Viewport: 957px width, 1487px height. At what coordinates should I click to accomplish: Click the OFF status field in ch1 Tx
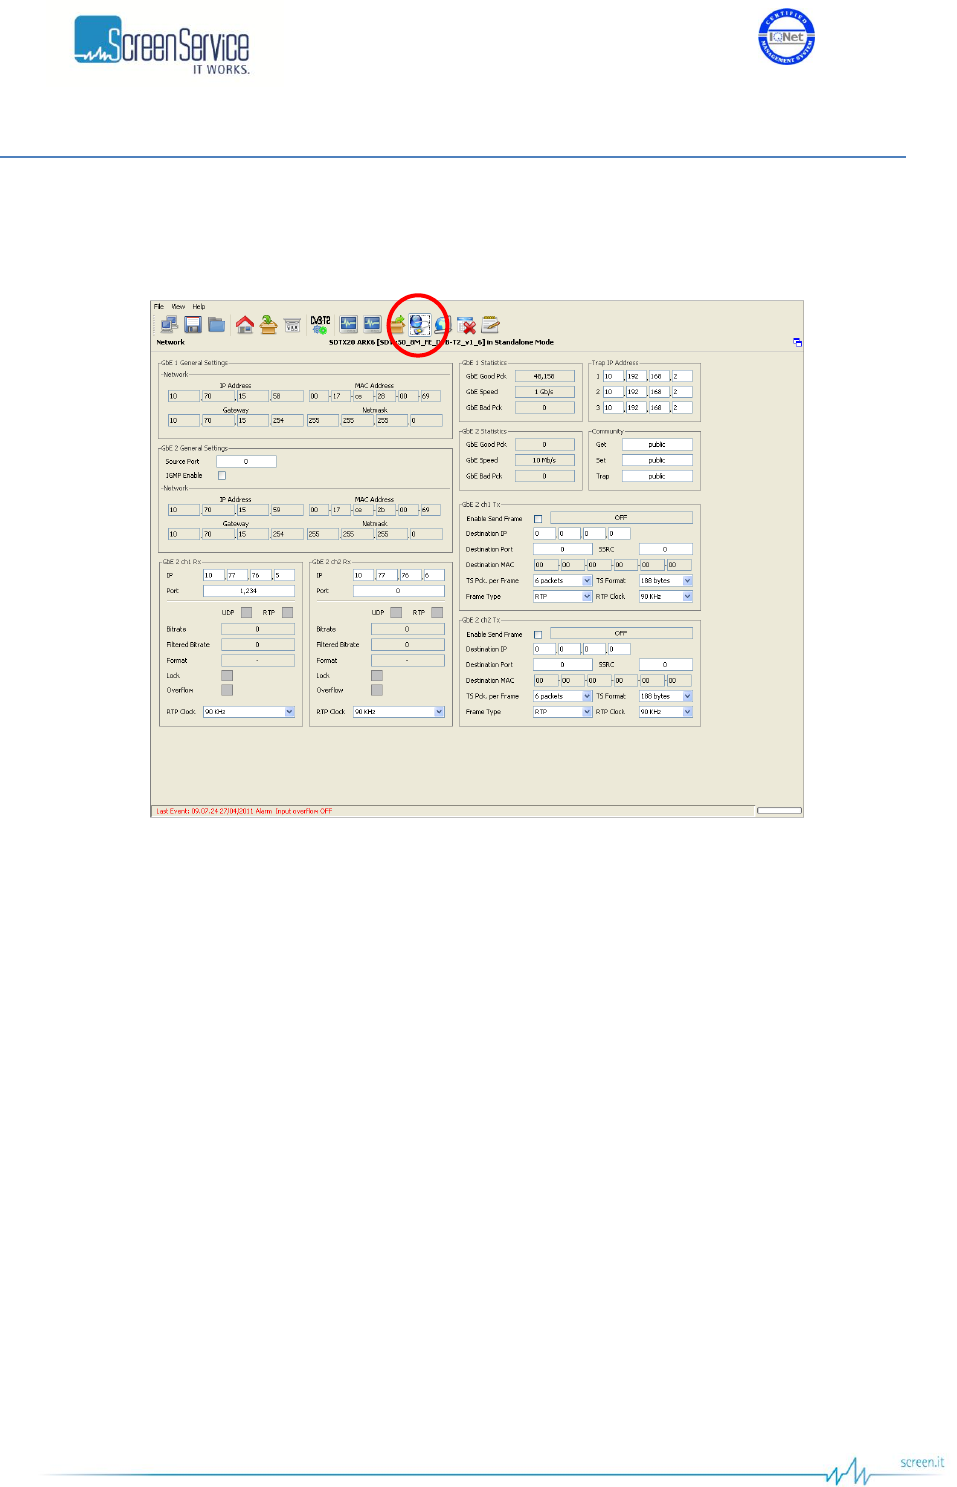pos(621,518)
